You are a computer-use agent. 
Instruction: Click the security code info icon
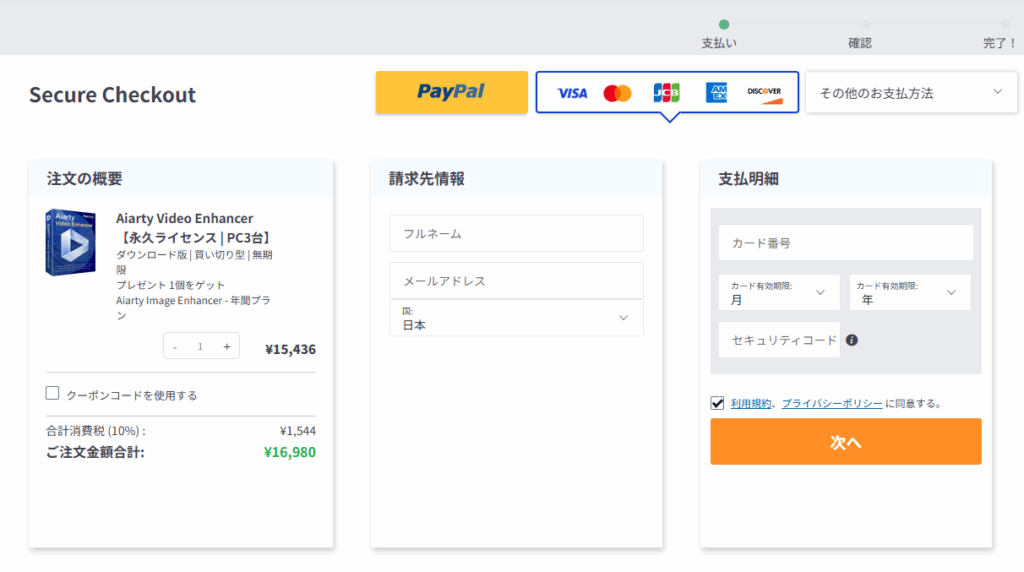pyautogui.click(x=852, y=340)
